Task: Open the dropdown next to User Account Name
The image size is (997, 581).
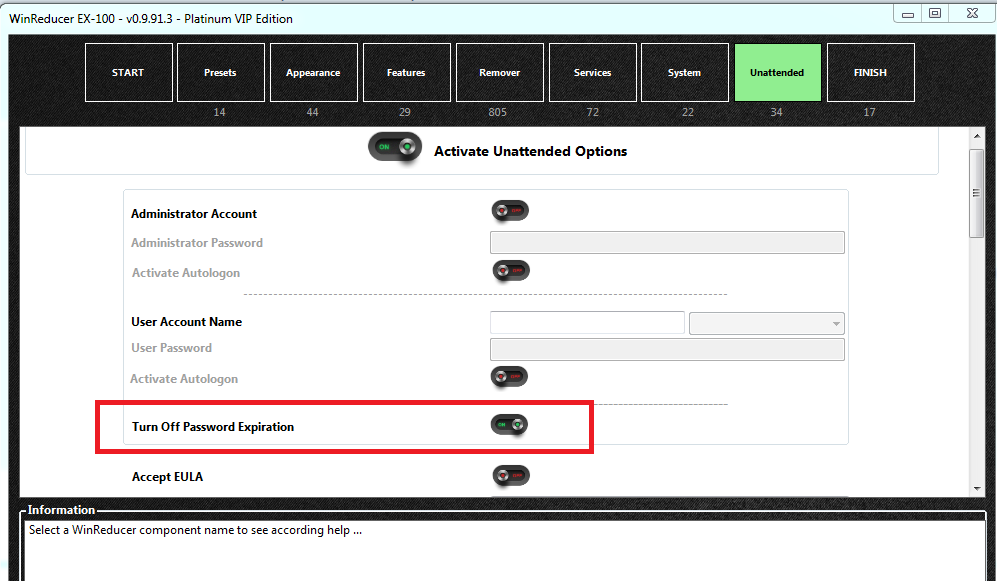Action: click(x=767, y=324)
